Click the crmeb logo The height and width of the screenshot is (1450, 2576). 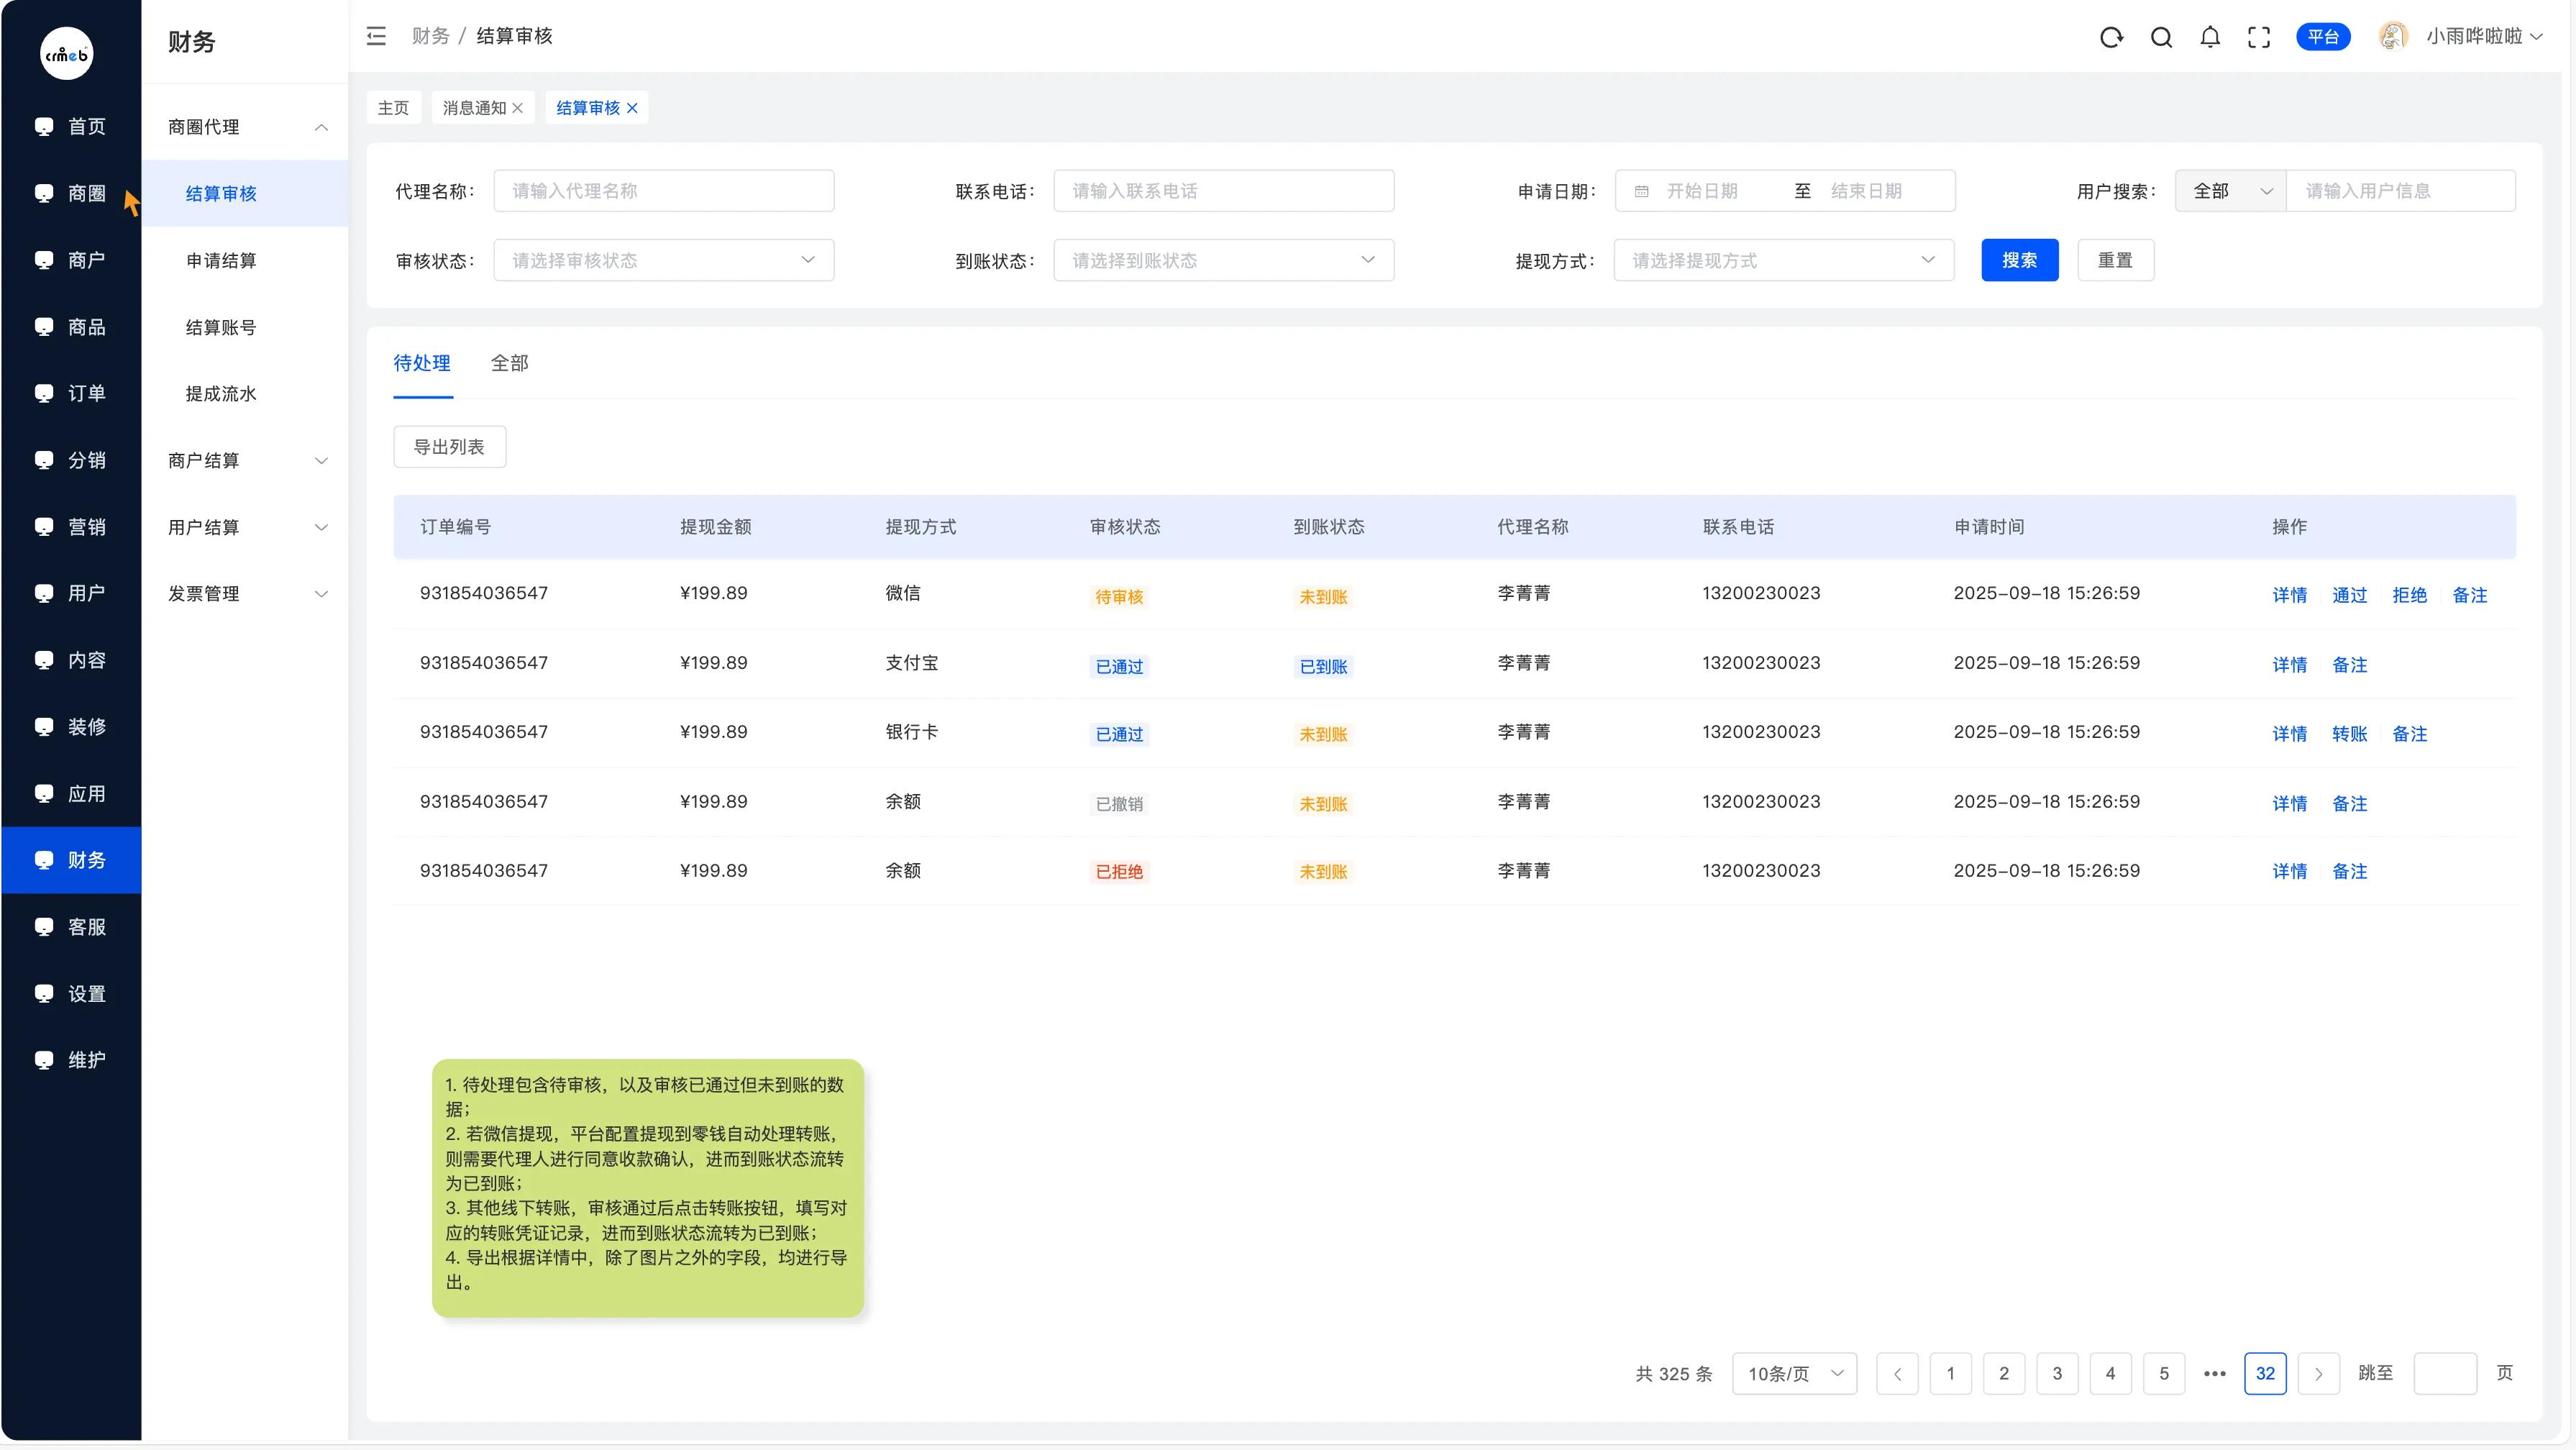(x=67, y=54)
